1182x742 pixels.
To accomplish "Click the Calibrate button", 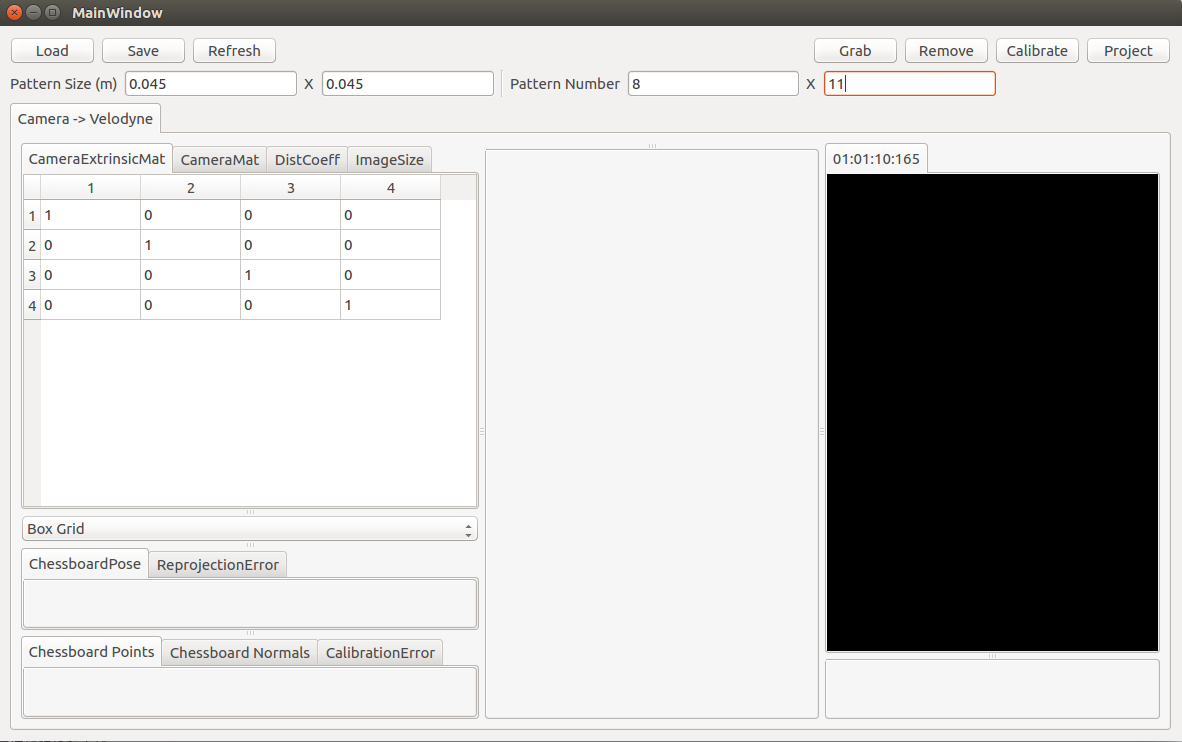I will pyautogui.click(x=1037, y=50).
